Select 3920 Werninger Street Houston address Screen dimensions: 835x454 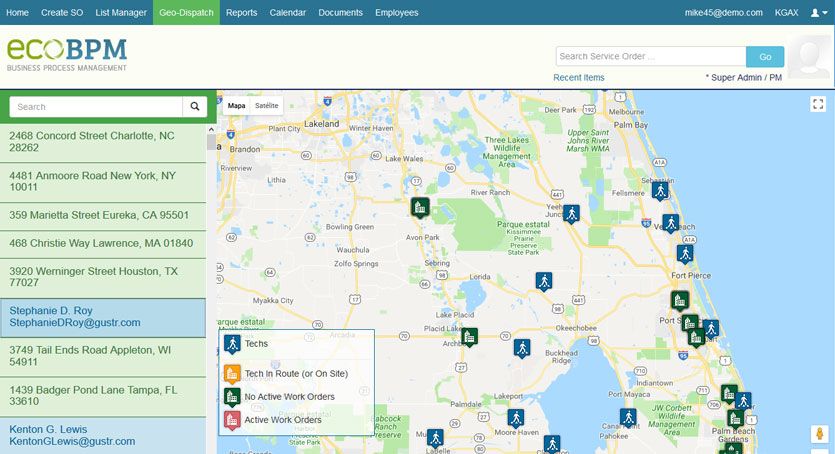103,277
